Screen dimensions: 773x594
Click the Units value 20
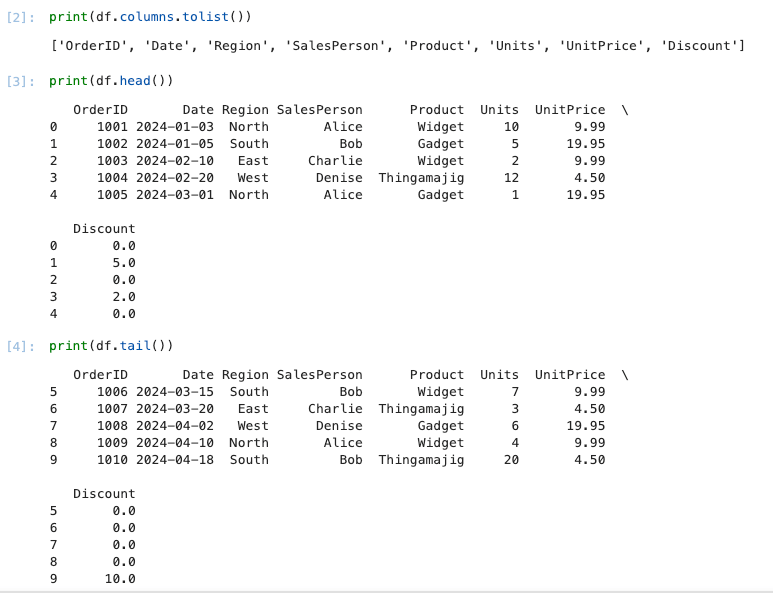pos(511,460)
